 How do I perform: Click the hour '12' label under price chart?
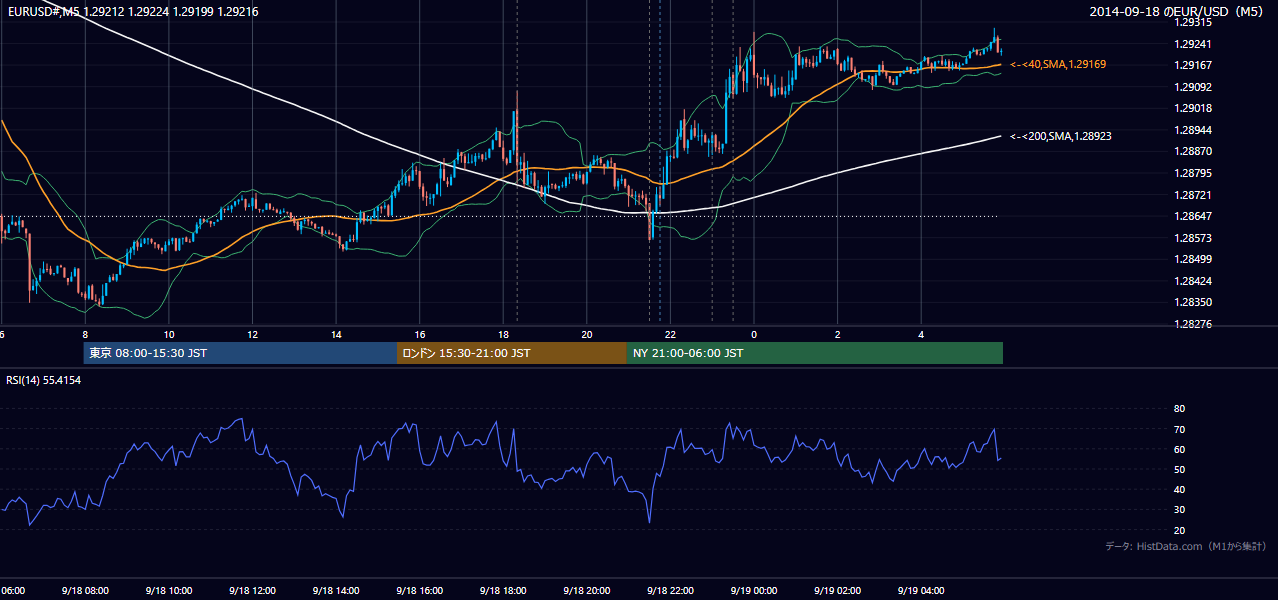point(253,334)
